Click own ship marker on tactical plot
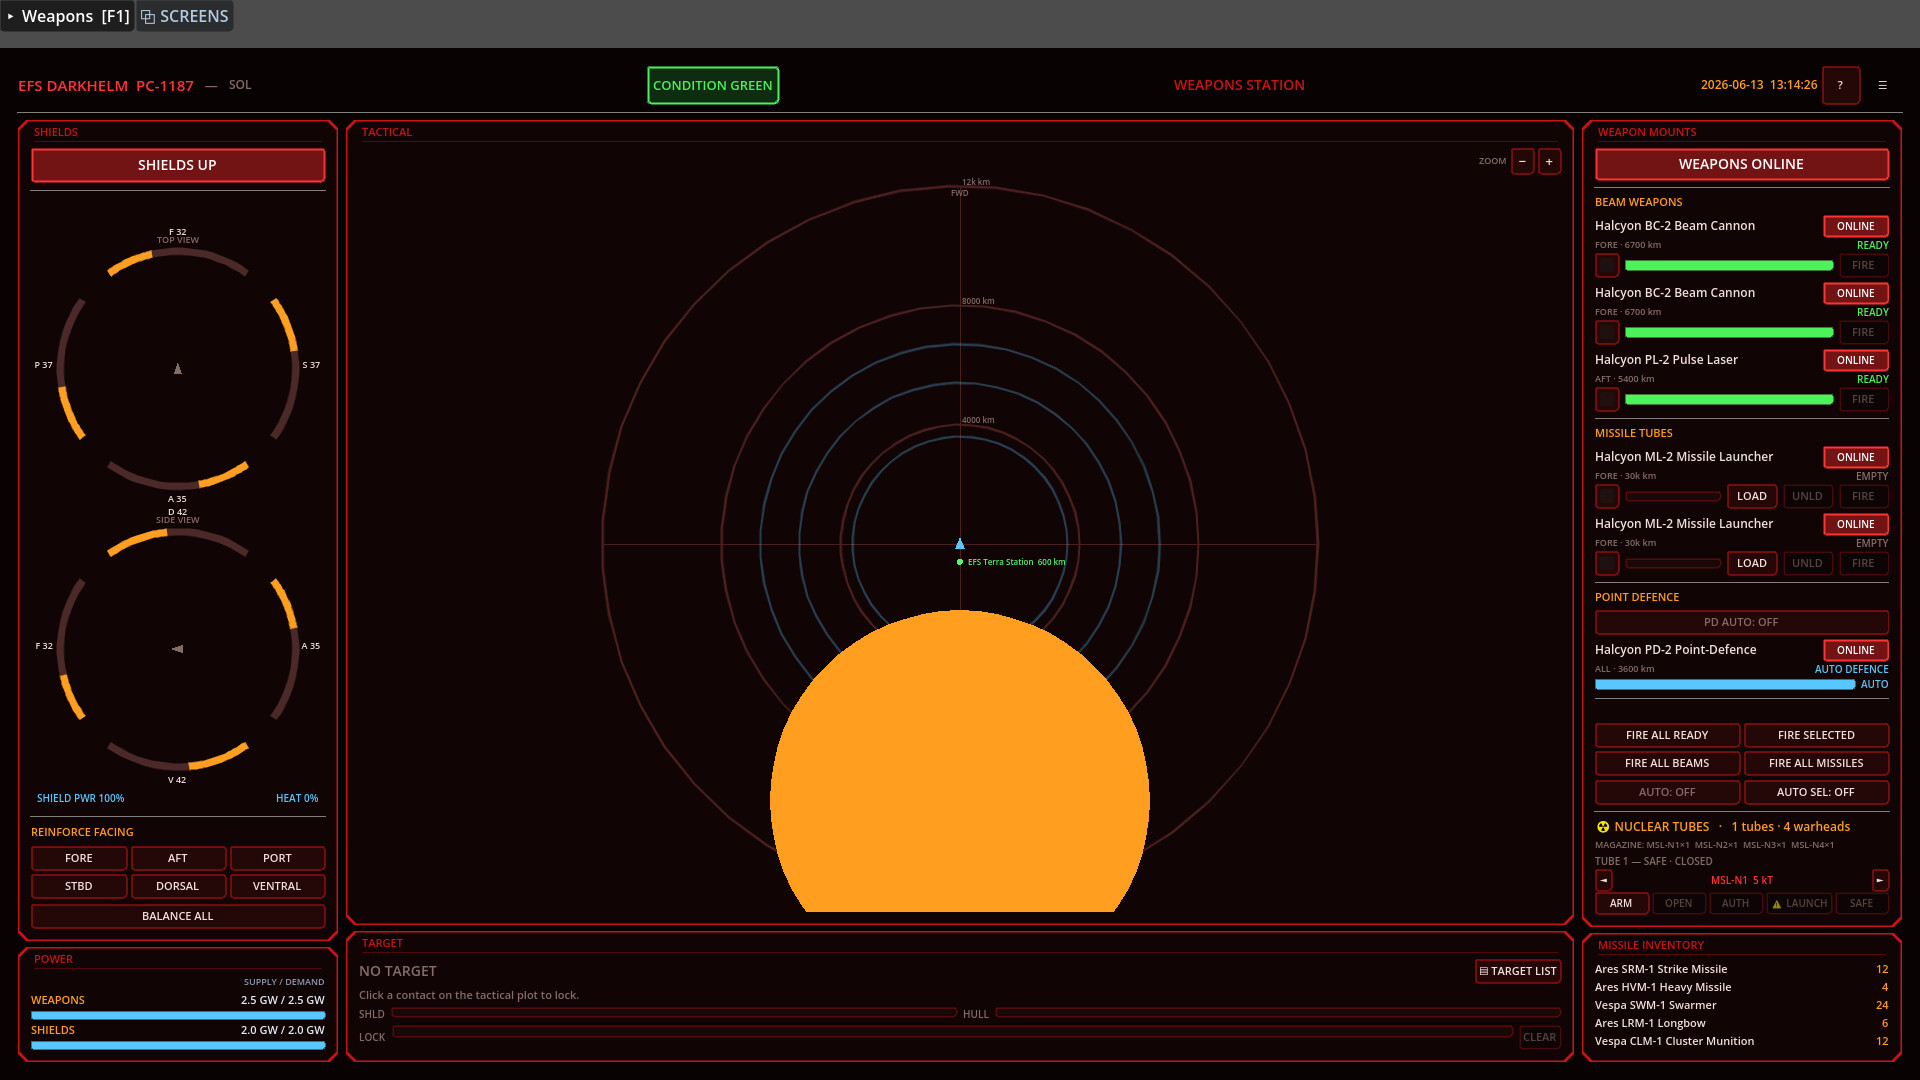 pyautogui.click(x=960, y=544)
